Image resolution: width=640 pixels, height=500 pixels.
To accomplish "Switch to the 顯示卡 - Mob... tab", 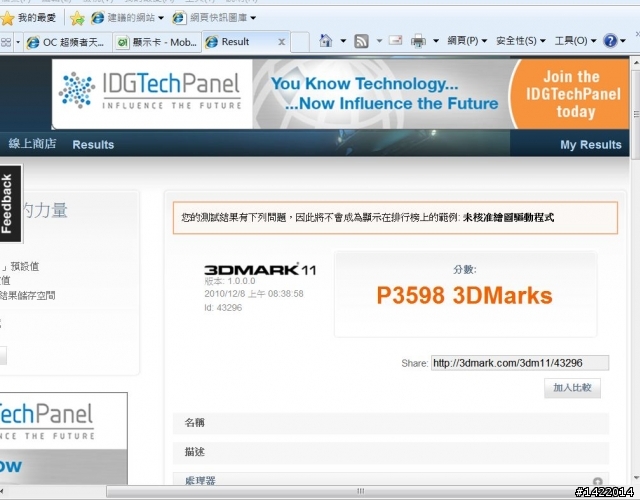I will [157, 42].
